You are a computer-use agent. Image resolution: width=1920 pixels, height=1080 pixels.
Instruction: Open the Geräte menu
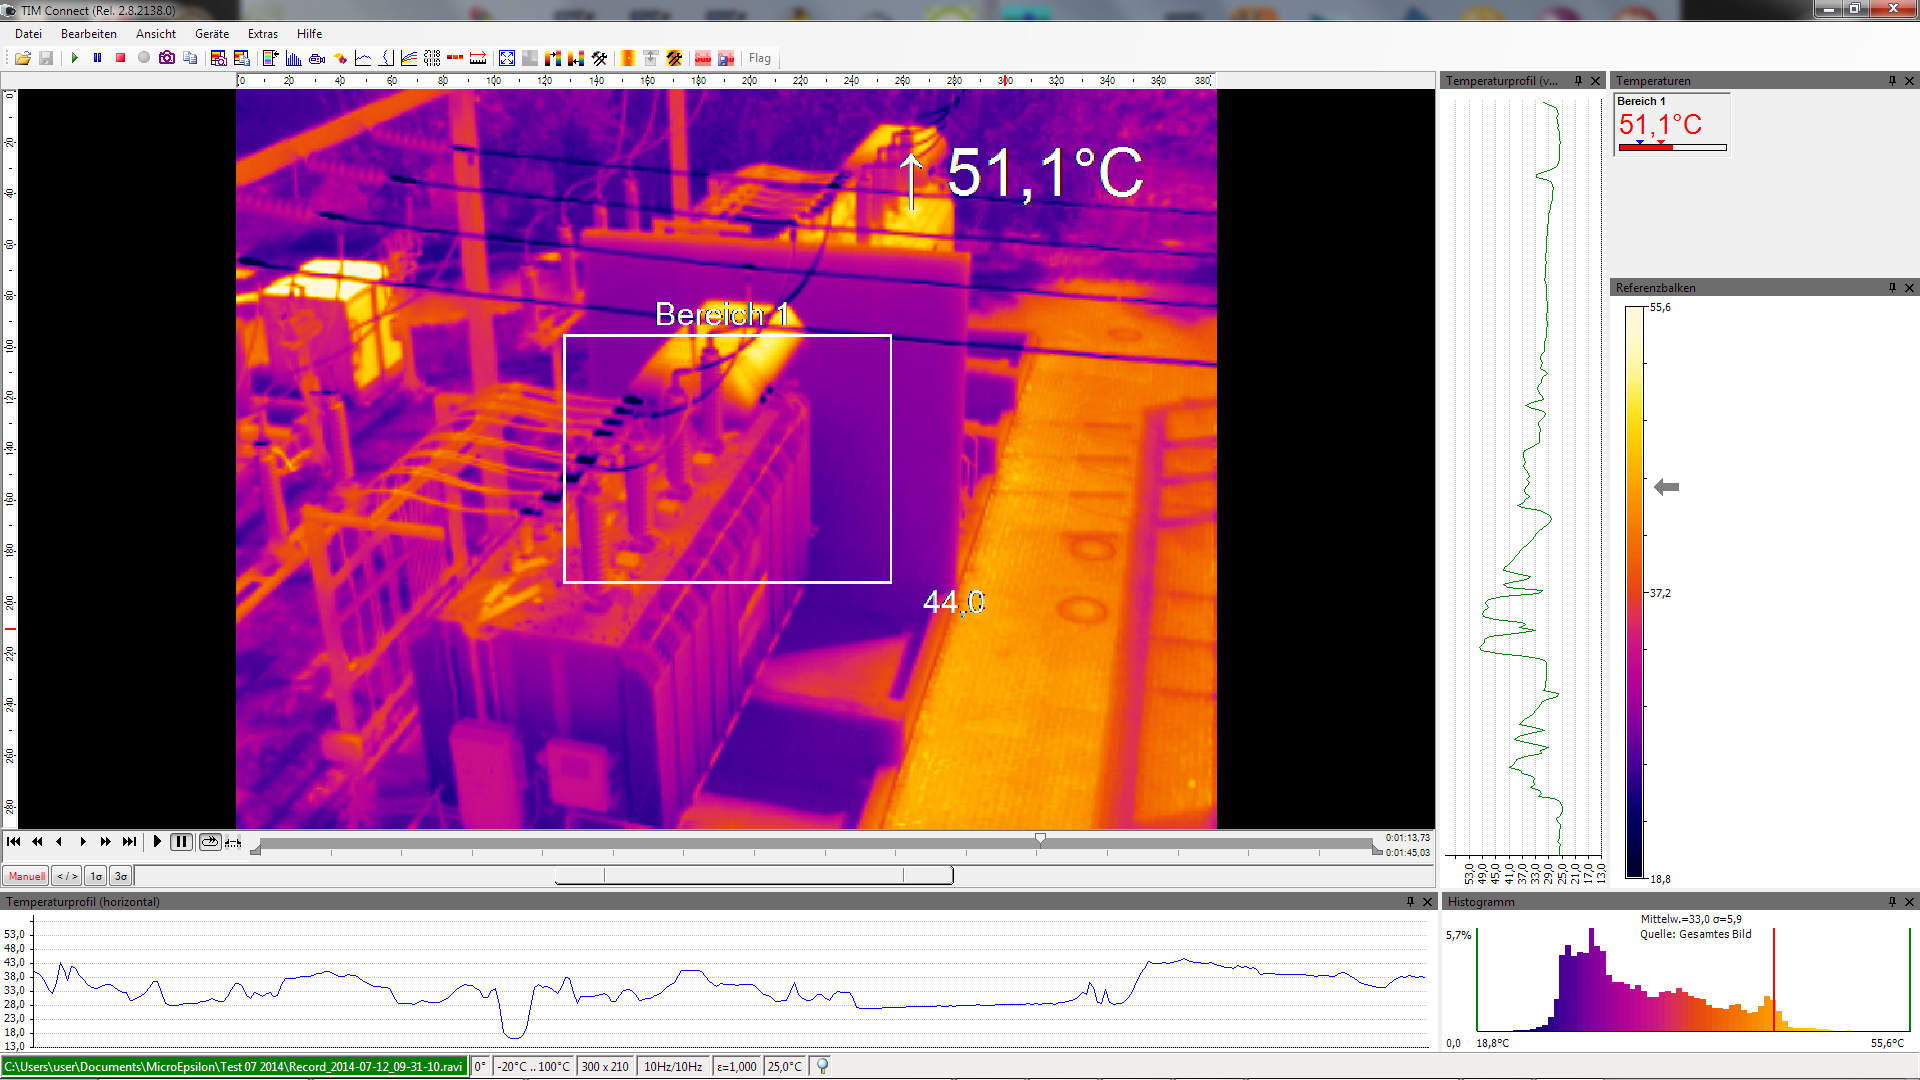[x=212, y=34]
